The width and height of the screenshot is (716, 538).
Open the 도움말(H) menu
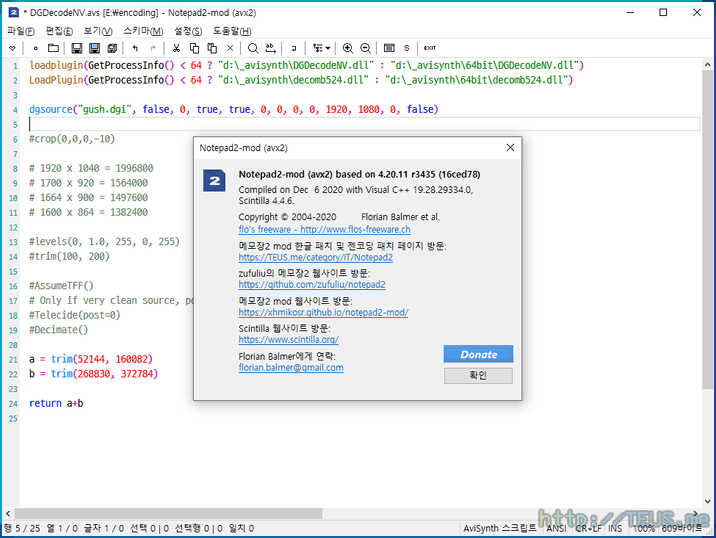tap(232, 31)
